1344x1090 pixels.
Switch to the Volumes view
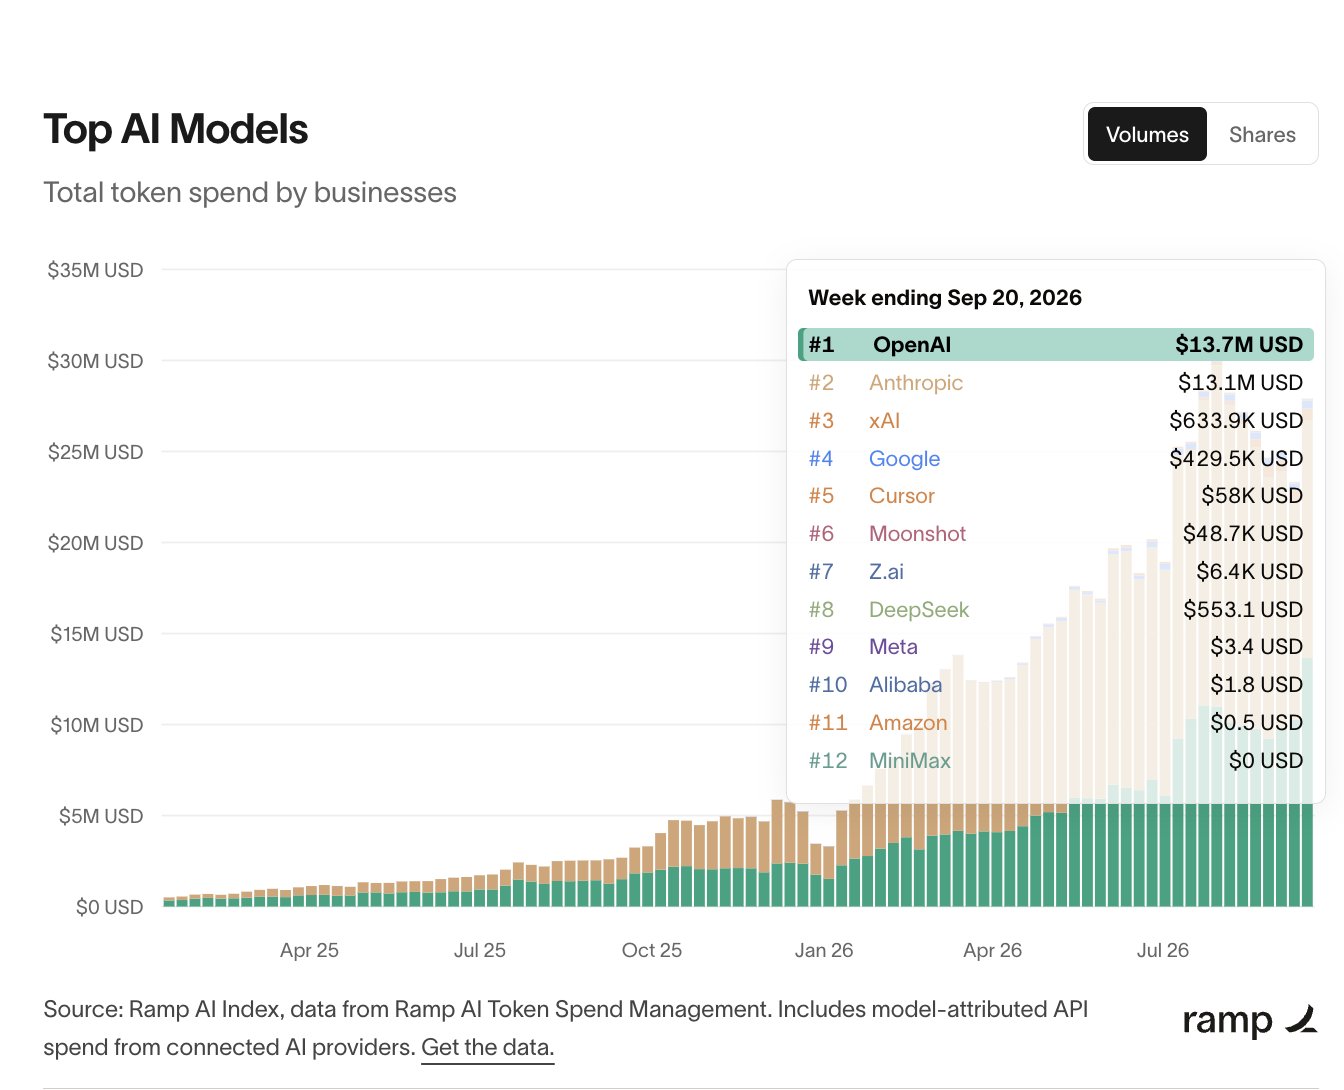[1147, 134]
